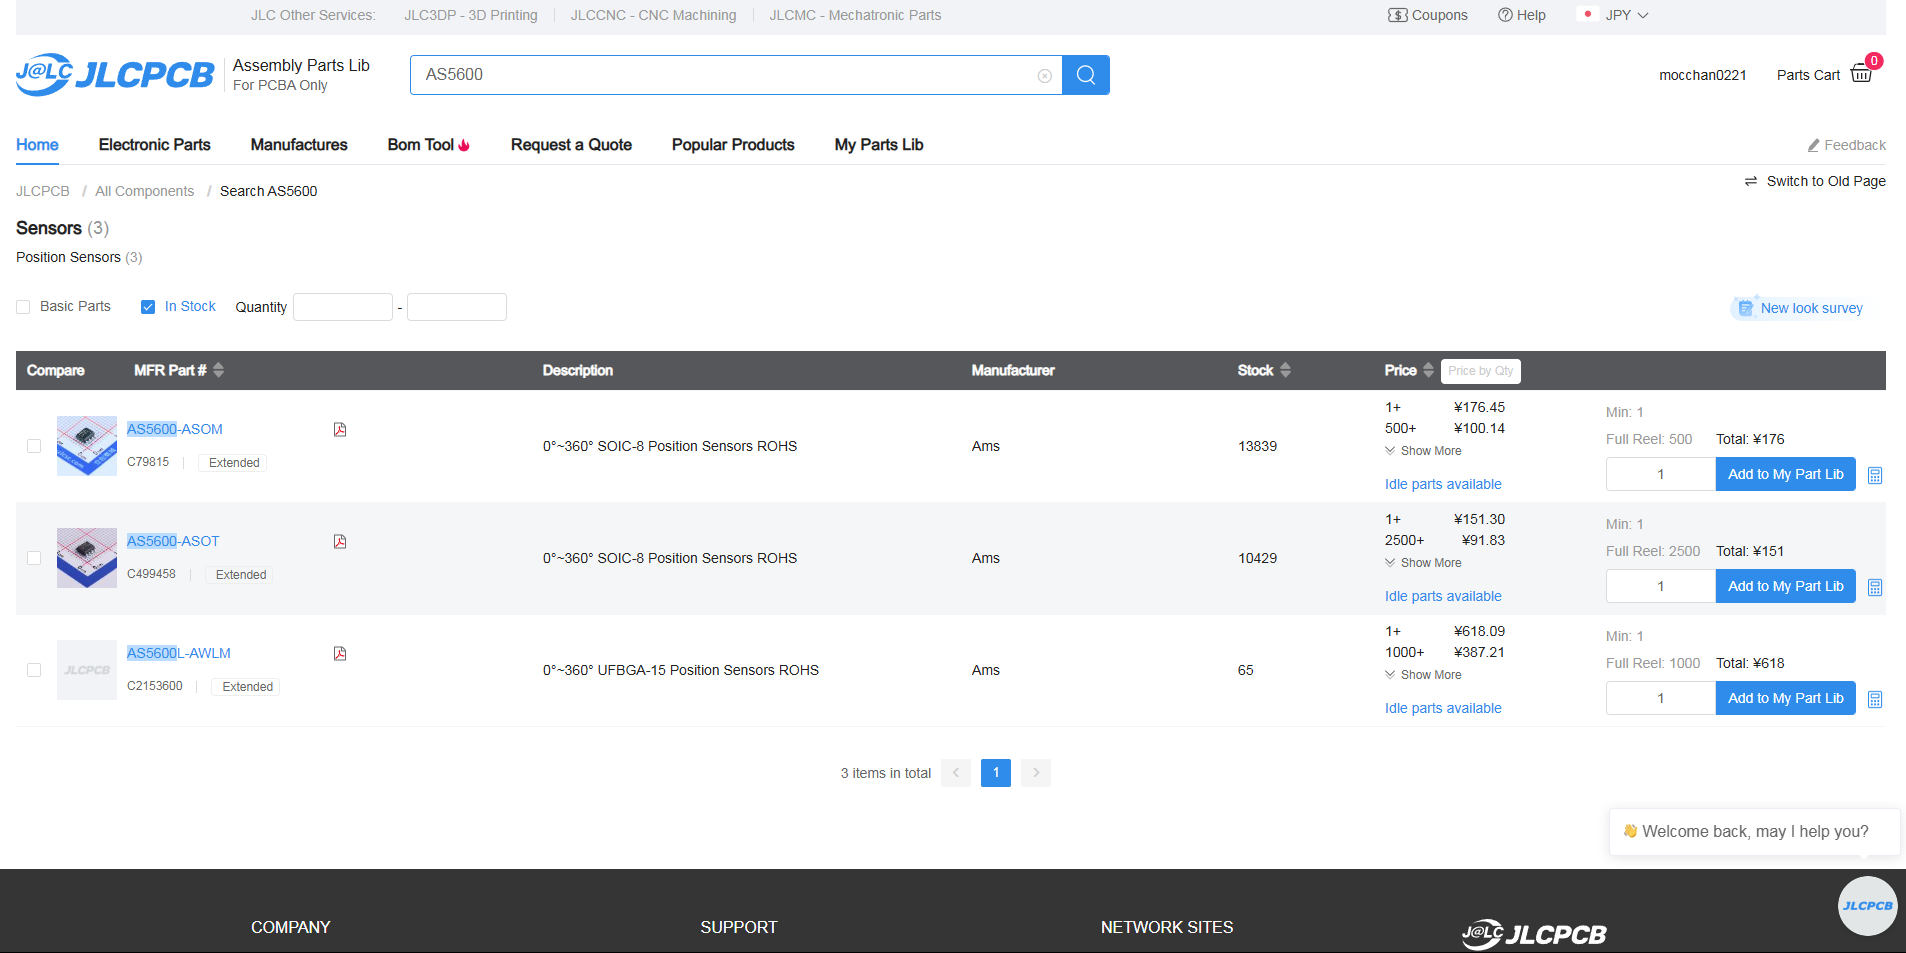
Task: Open the Popular Products page
Action: coord(733,145)
